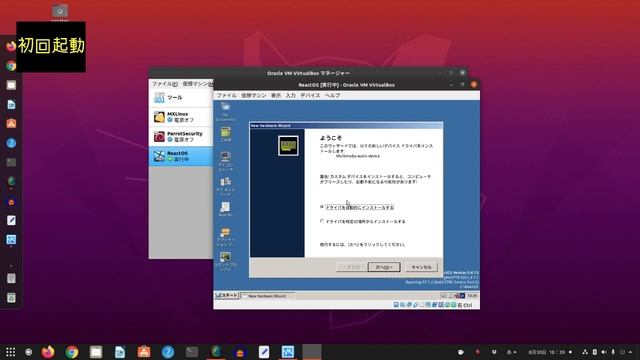Open Chrome from the left Ubuntu dock
The height and width of the screenshot is (360, 640).
[11, 66]
